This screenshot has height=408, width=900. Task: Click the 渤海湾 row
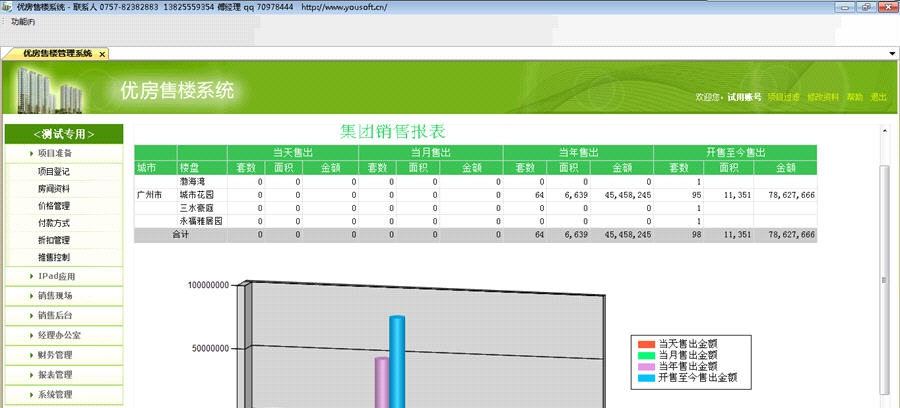475,181
